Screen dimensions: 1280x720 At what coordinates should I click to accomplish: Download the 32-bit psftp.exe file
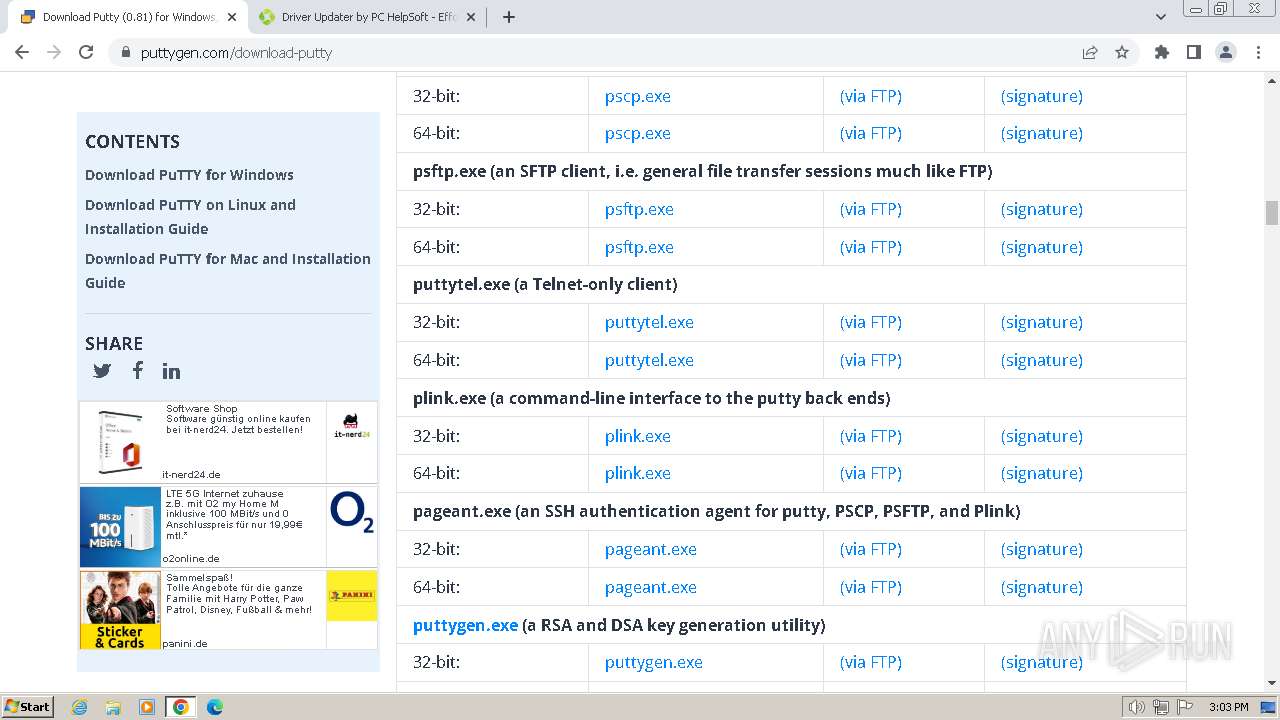(x=639, y=209)
